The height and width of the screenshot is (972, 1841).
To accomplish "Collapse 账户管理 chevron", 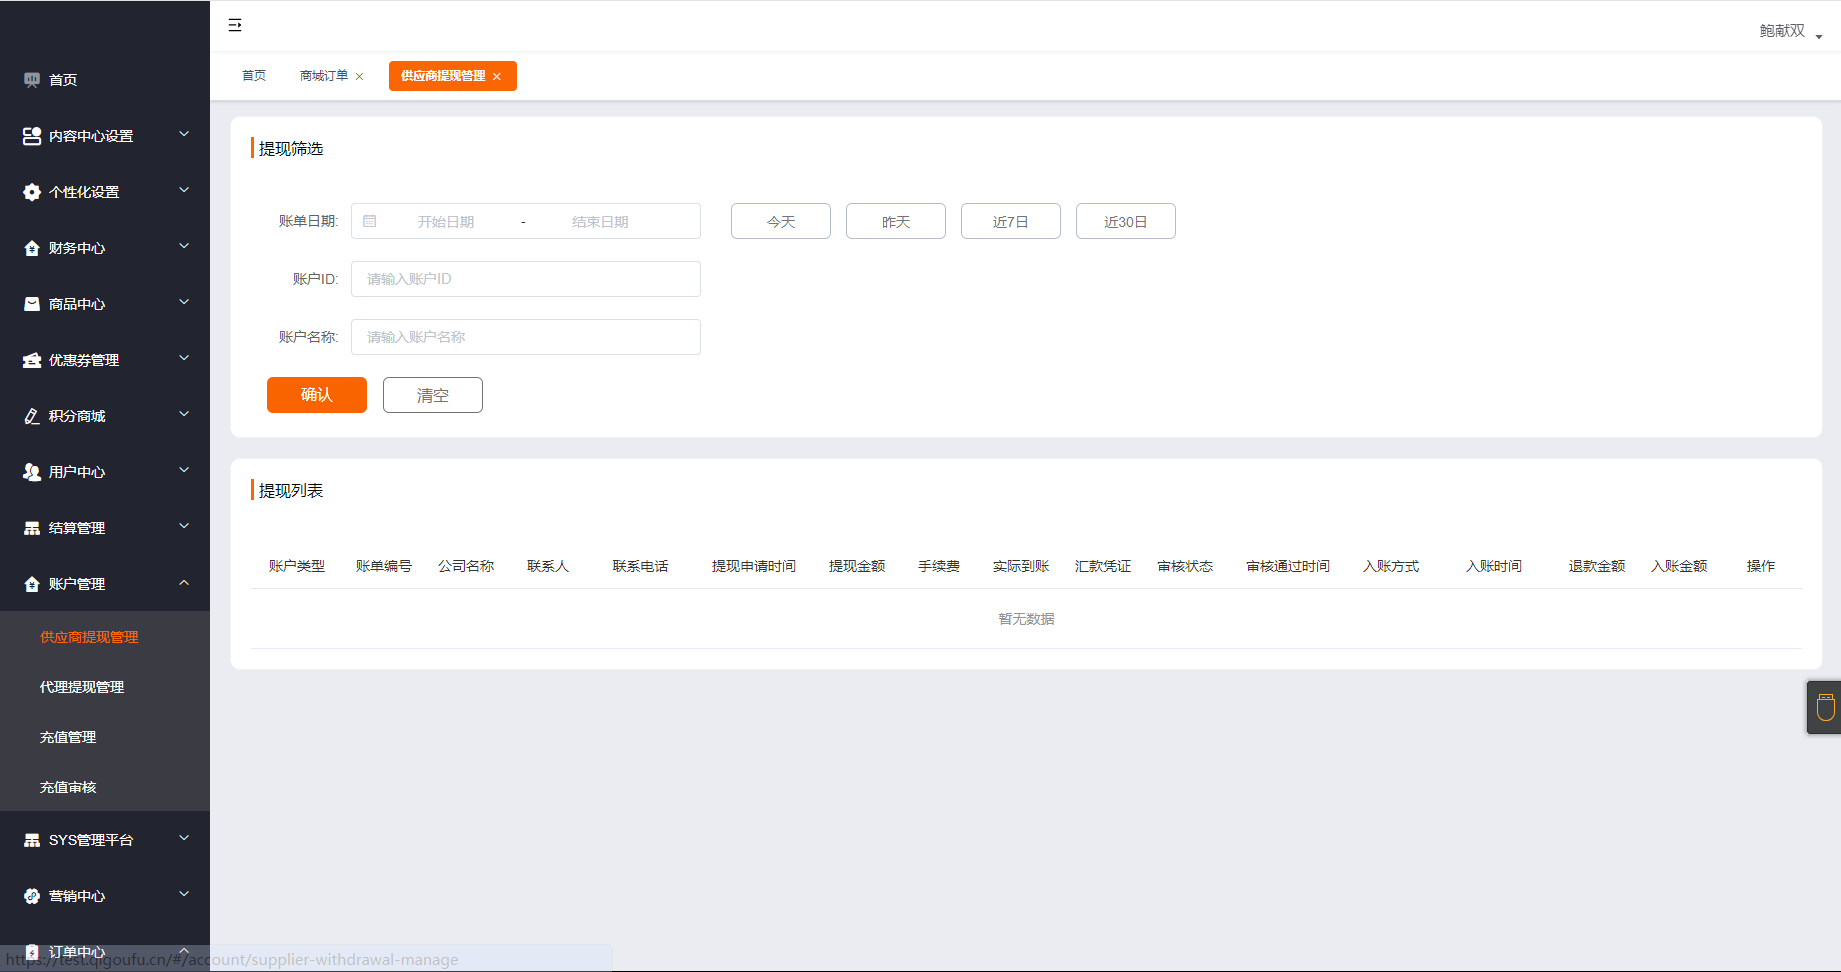I will (x=184, y=582).
